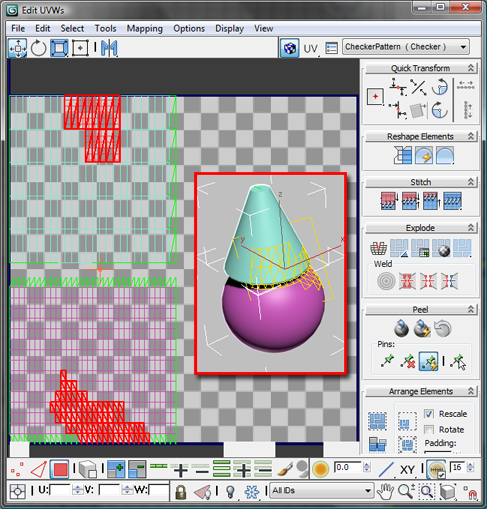Click the Mirror horizontal icon

point(109,48)
